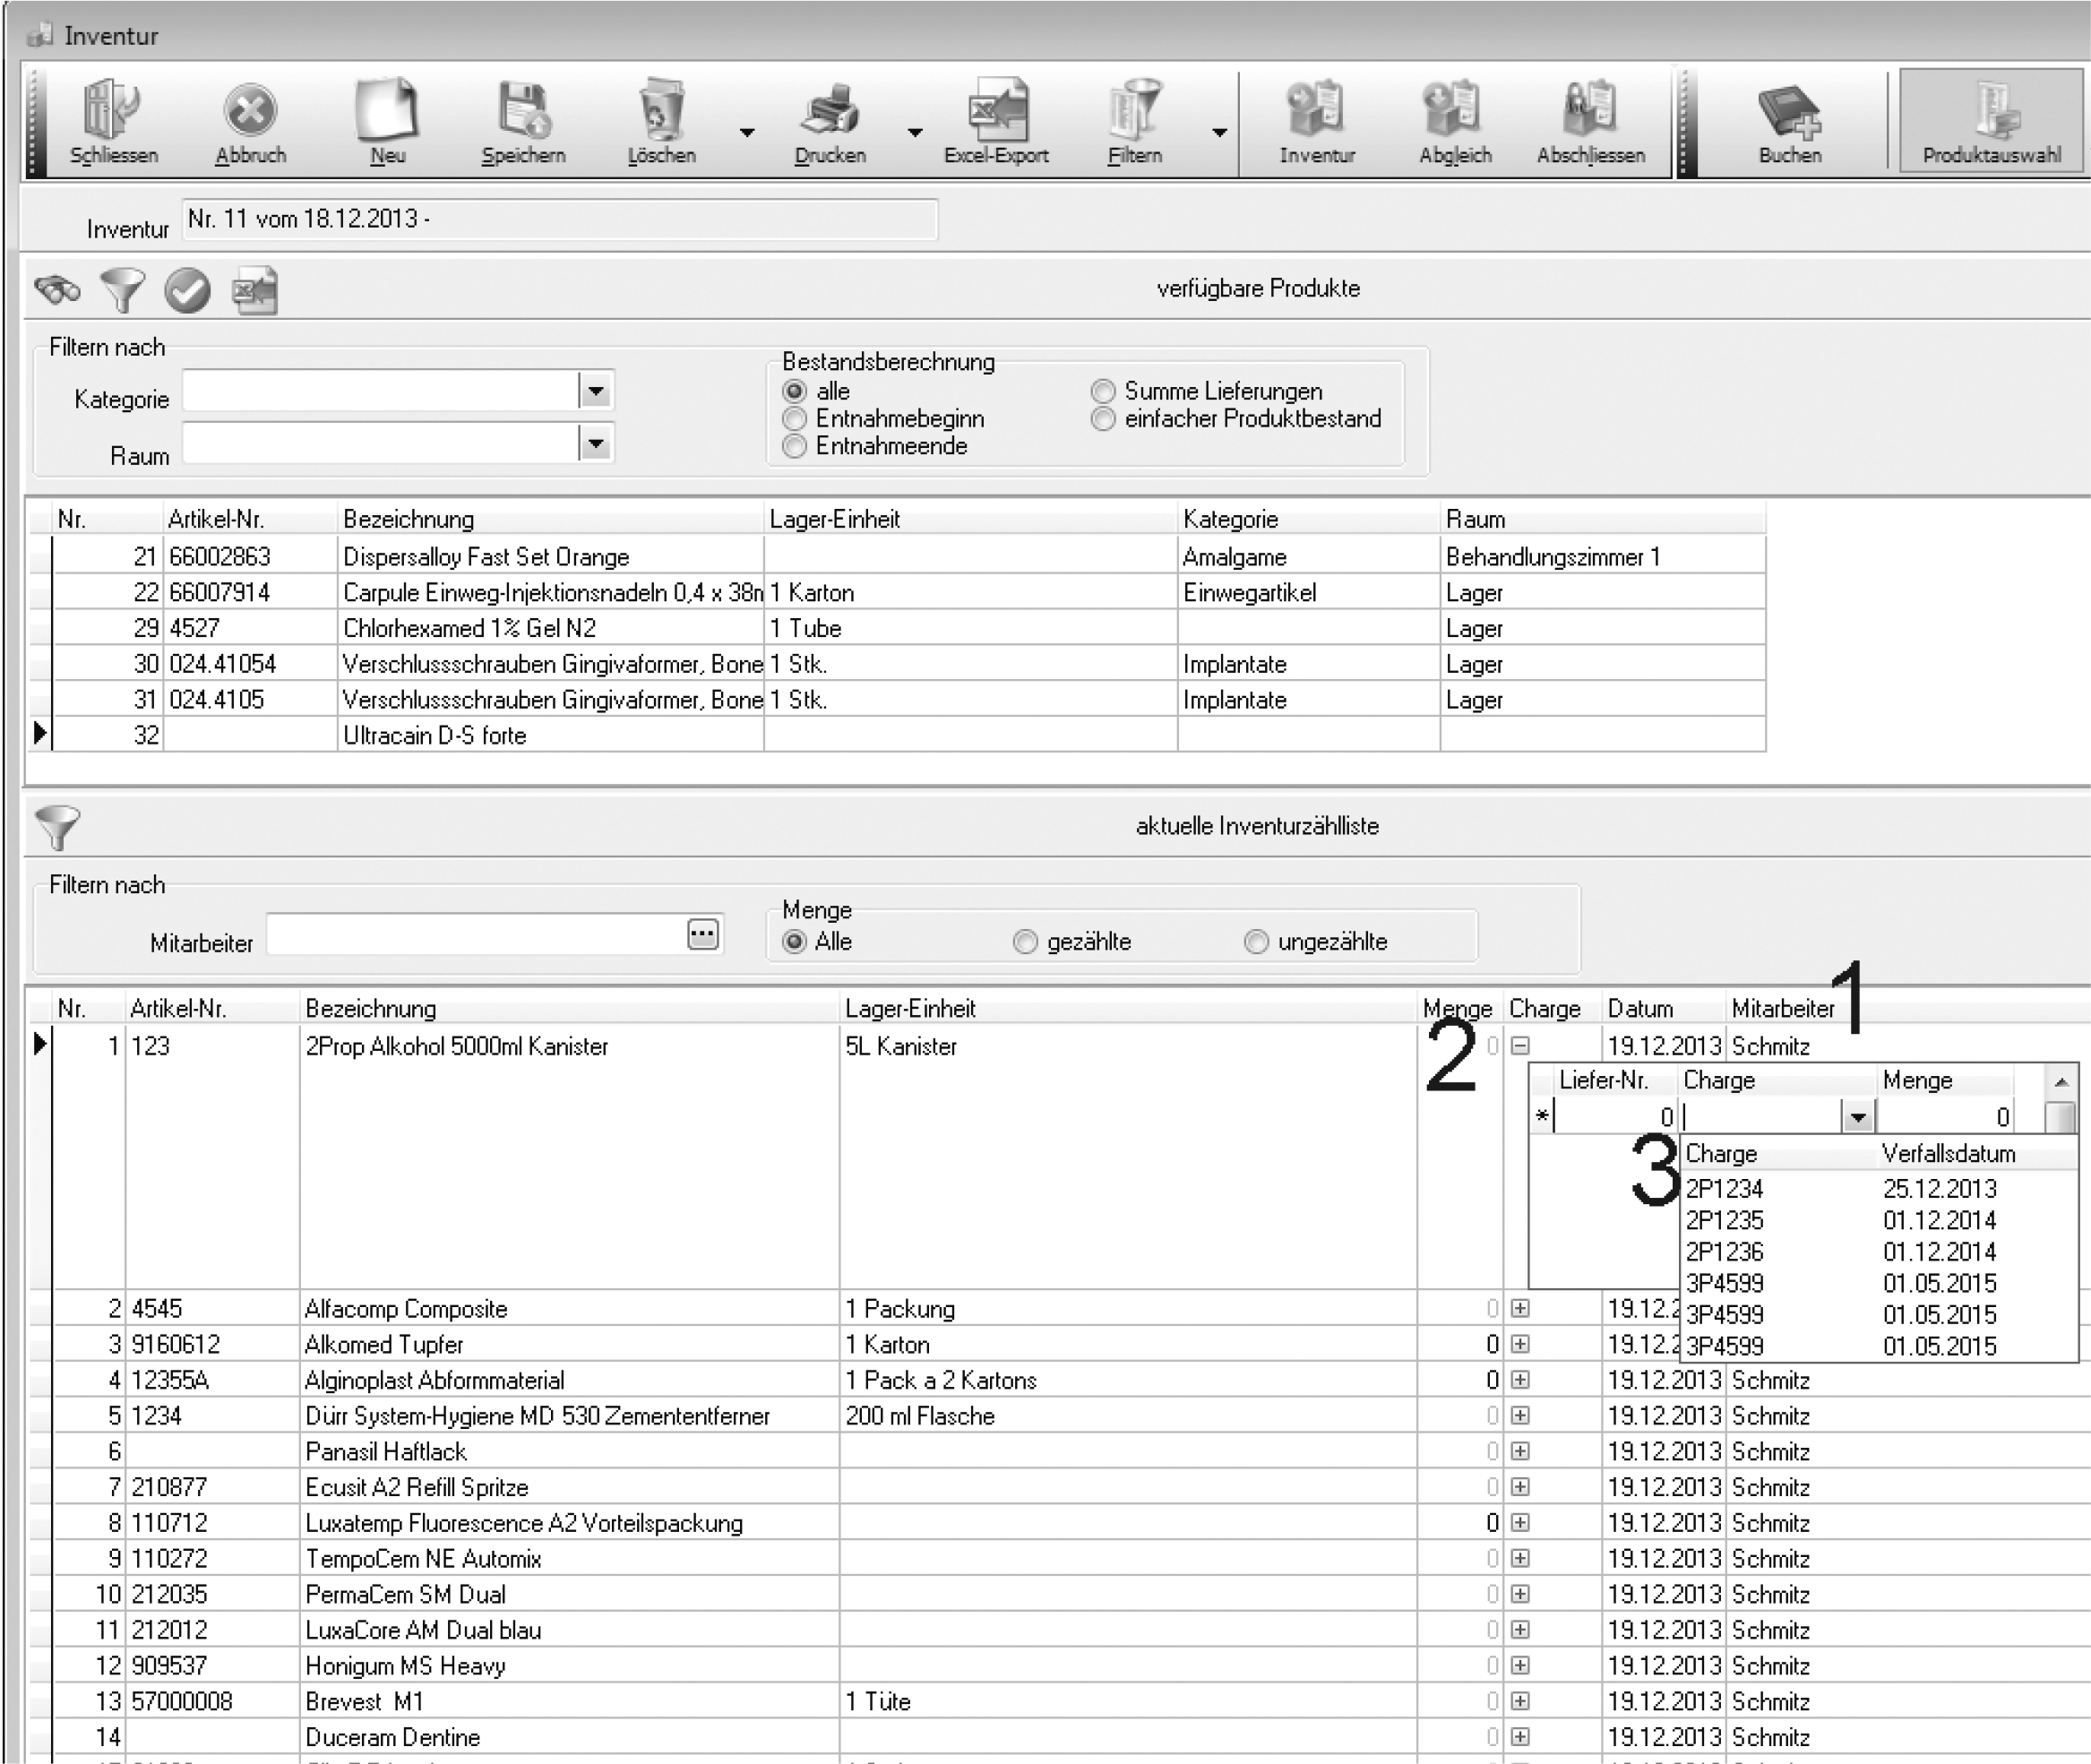Viewport: 2091px width, 1764px height.
Task: Click the small Excel export icon below Inventur
Action: tap(255, 292)
